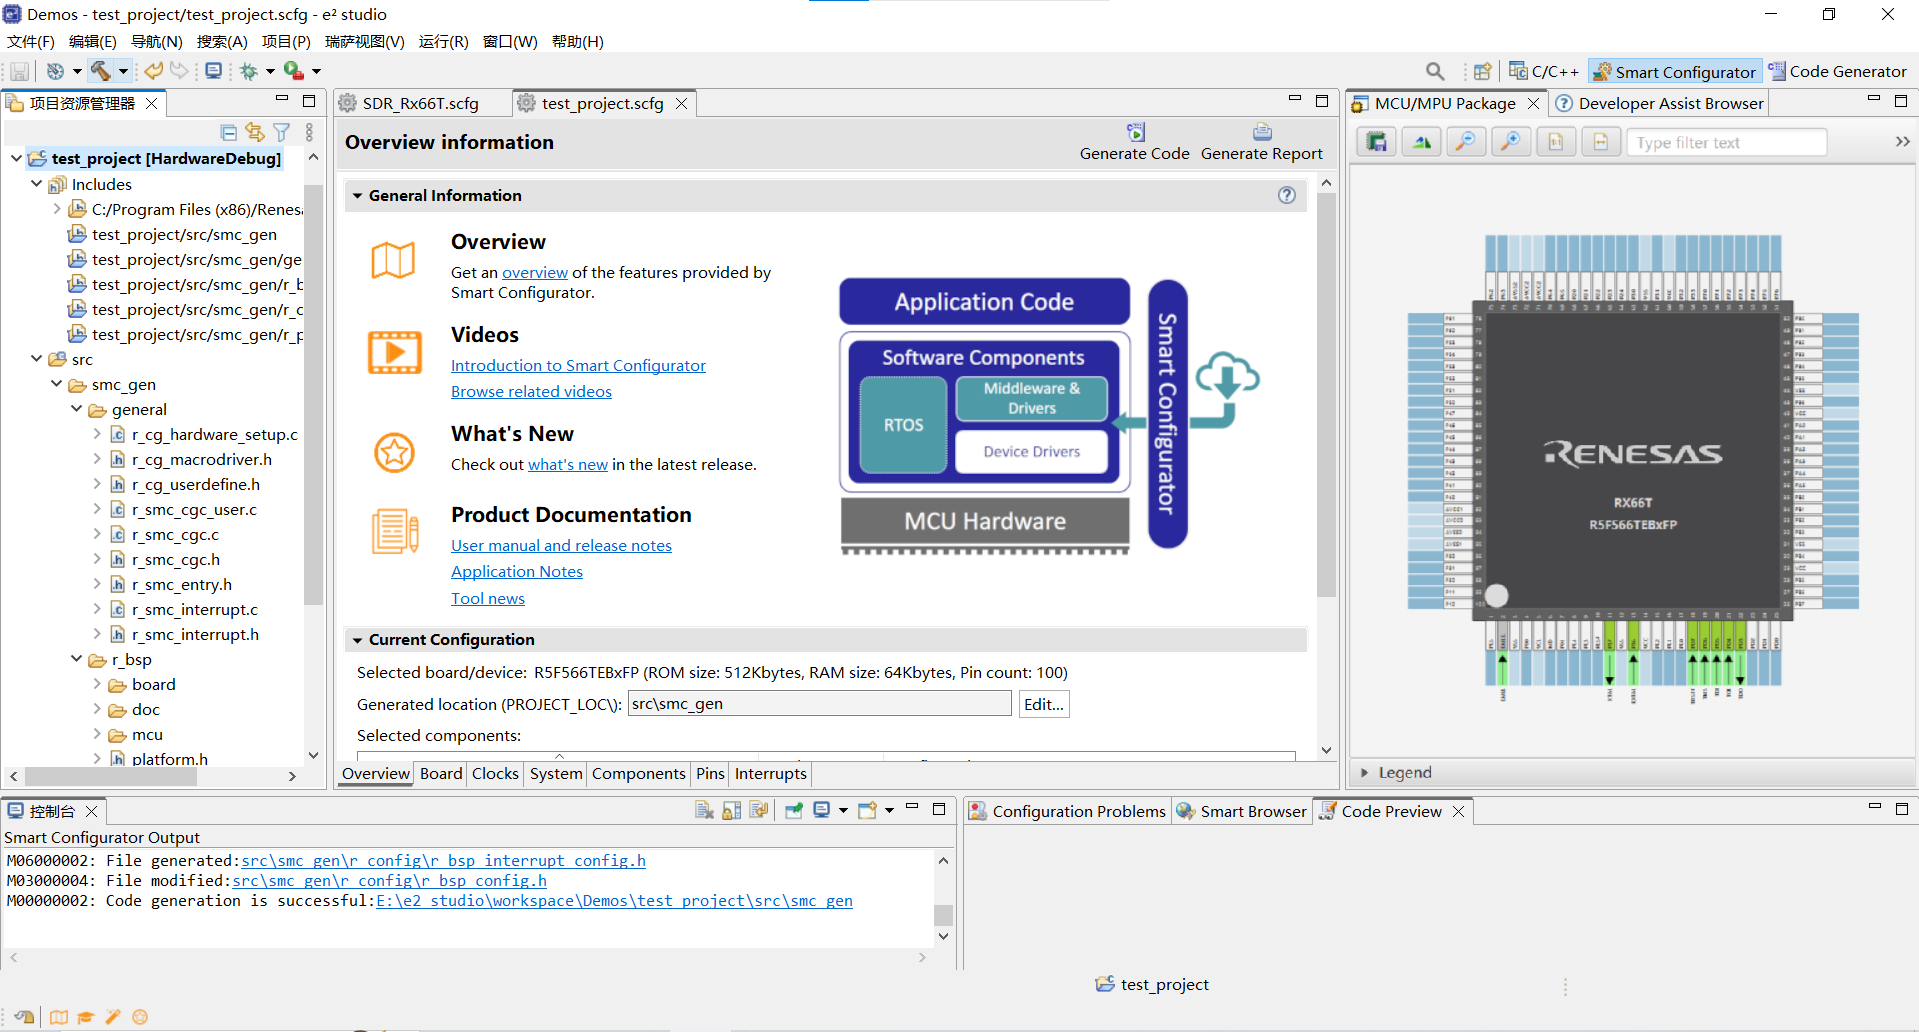
Task: Click Browse related videos link
Action: point(531,391)
